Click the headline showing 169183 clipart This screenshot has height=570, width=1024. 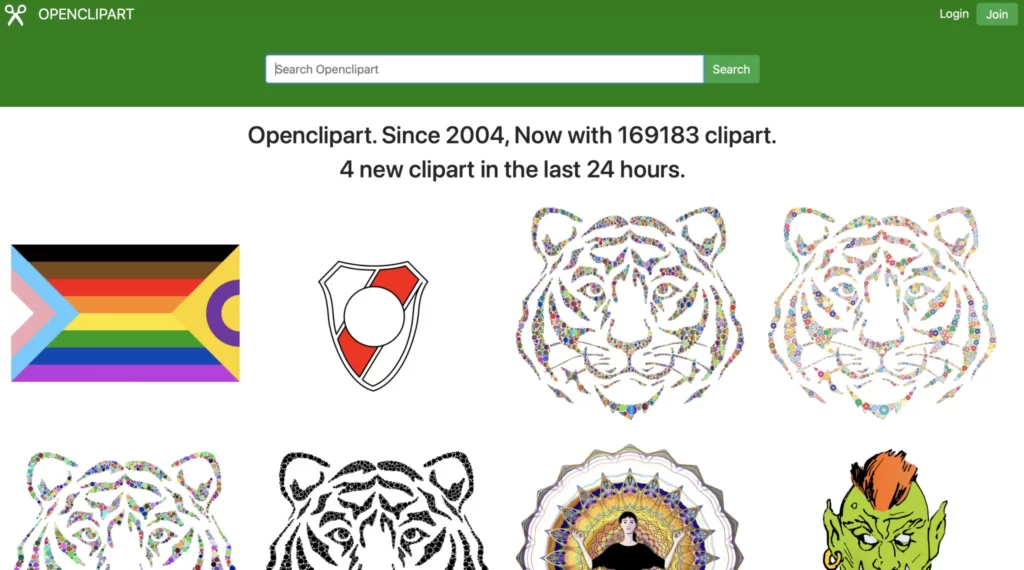coord(512,135)
